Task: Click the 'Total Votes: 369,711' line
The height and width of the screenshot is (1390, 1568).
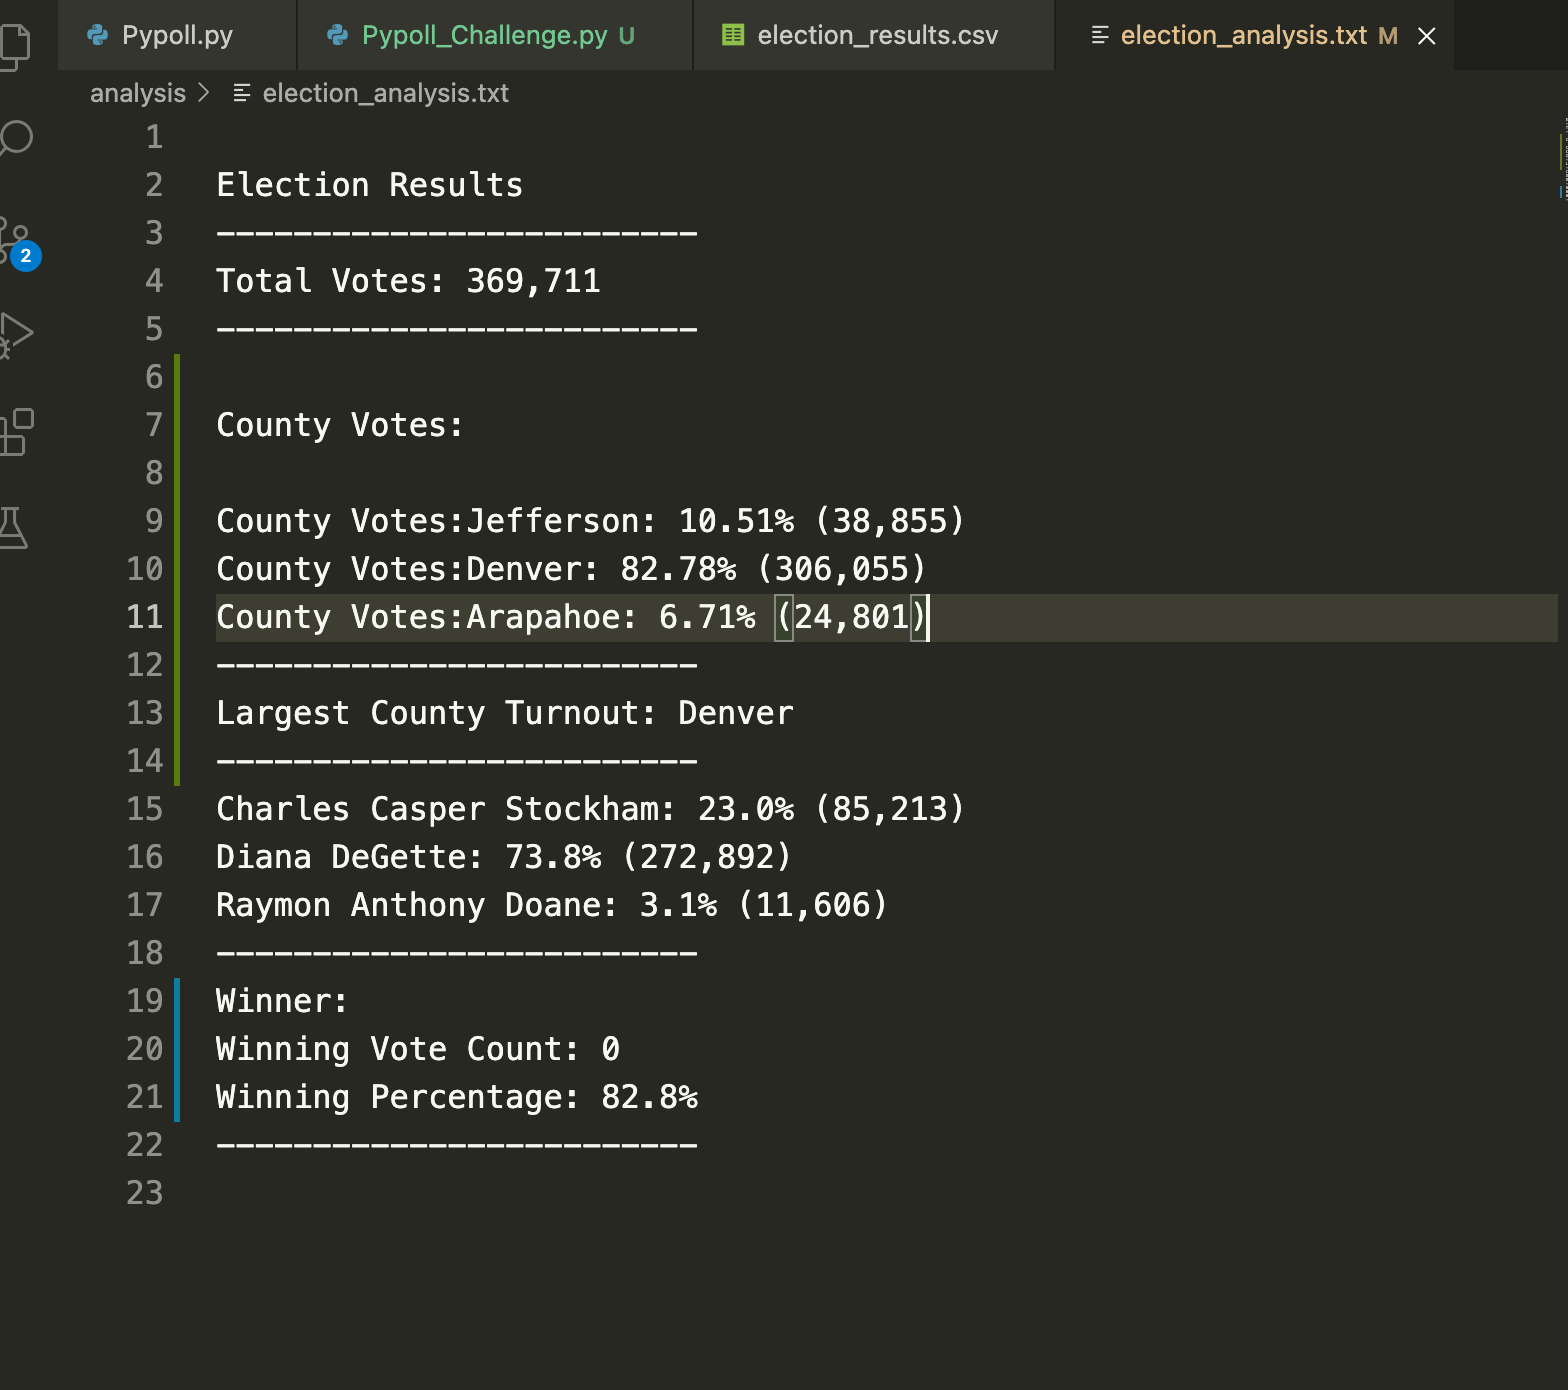Action: [x=408, y=281]
